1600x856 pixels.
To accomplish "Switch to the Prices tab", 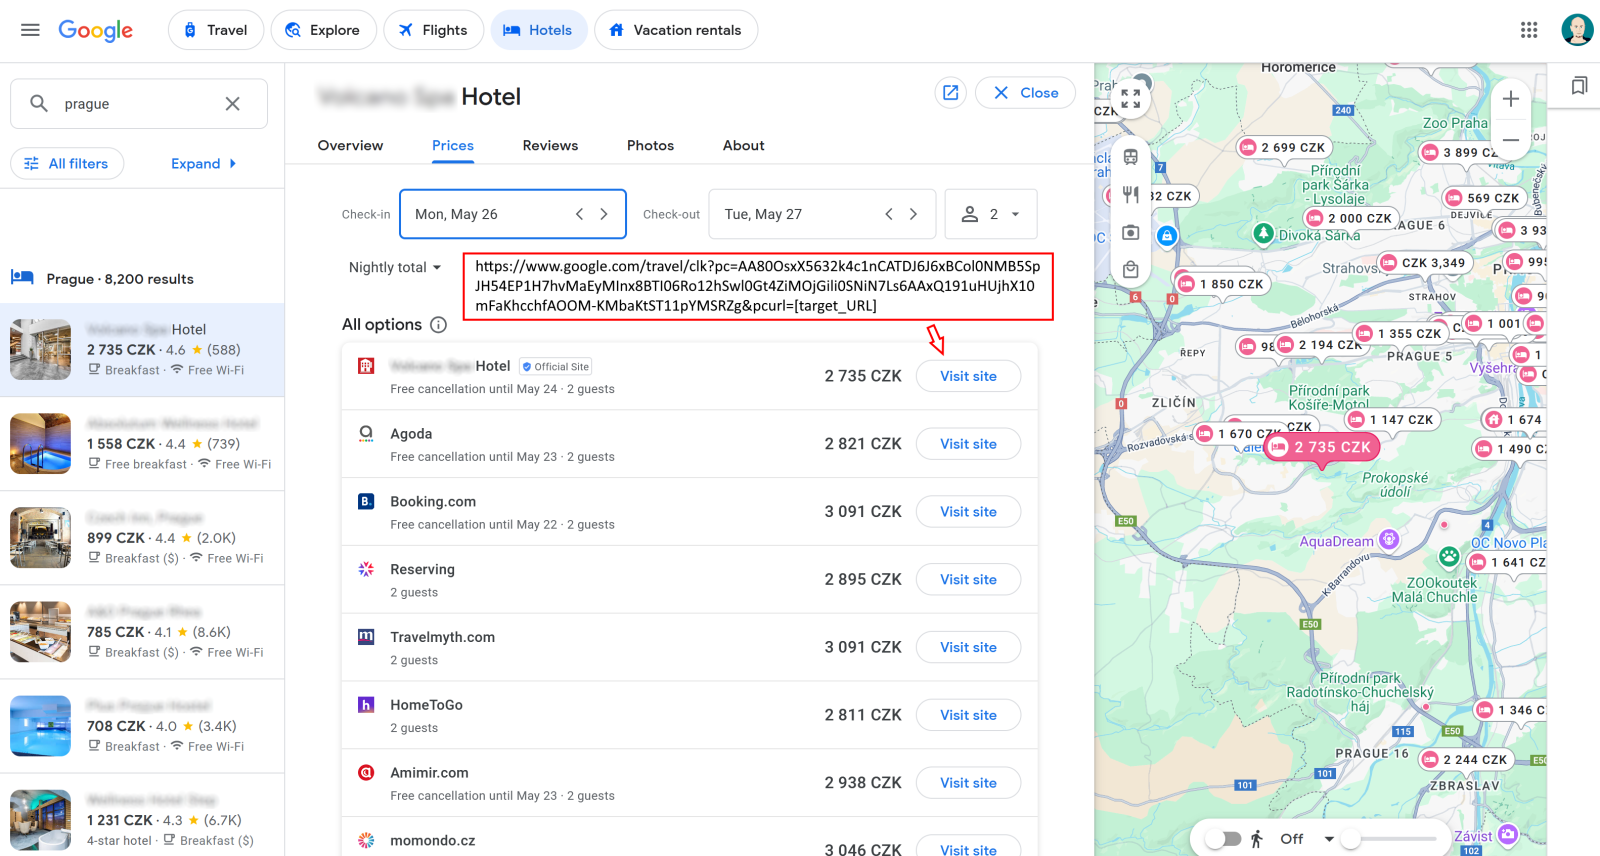I will click(453, 145).
